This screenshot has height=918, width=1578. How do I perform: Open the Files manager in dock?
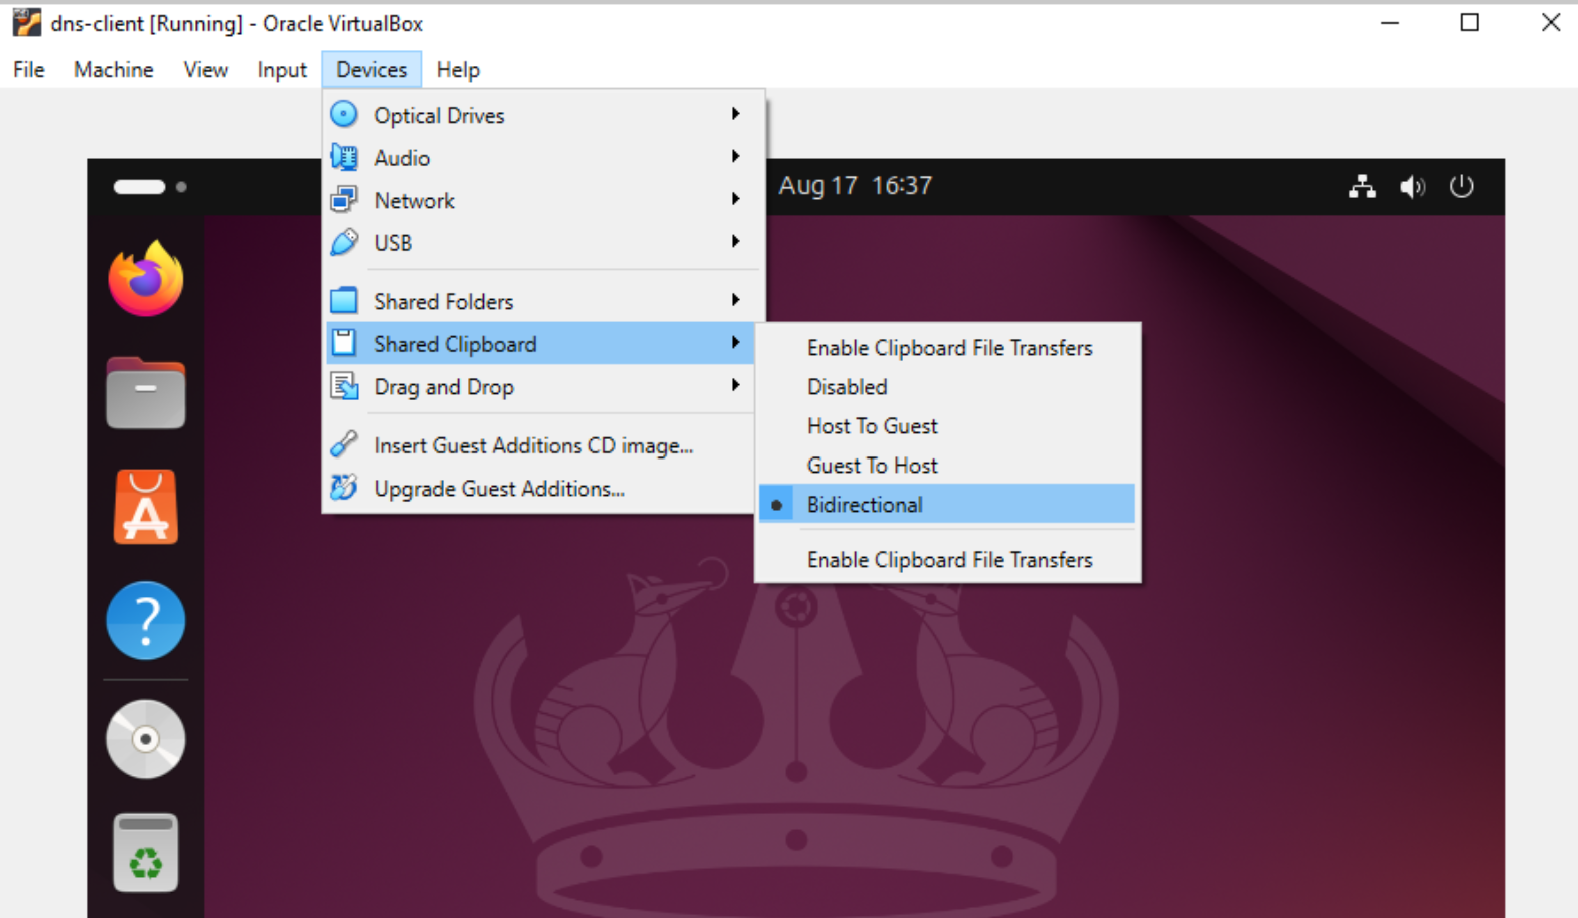[146, 392]
